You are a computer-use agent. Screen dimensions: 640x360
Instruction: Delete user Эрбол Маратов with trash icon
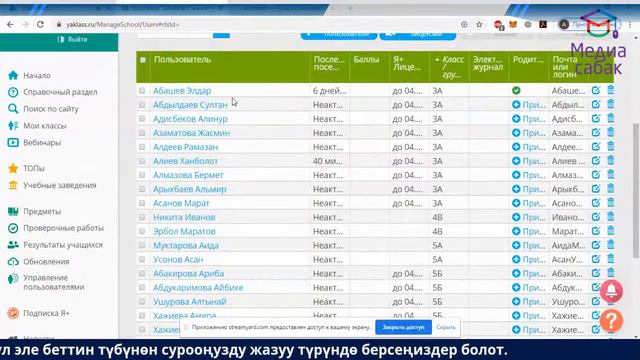tap(611, 231)
